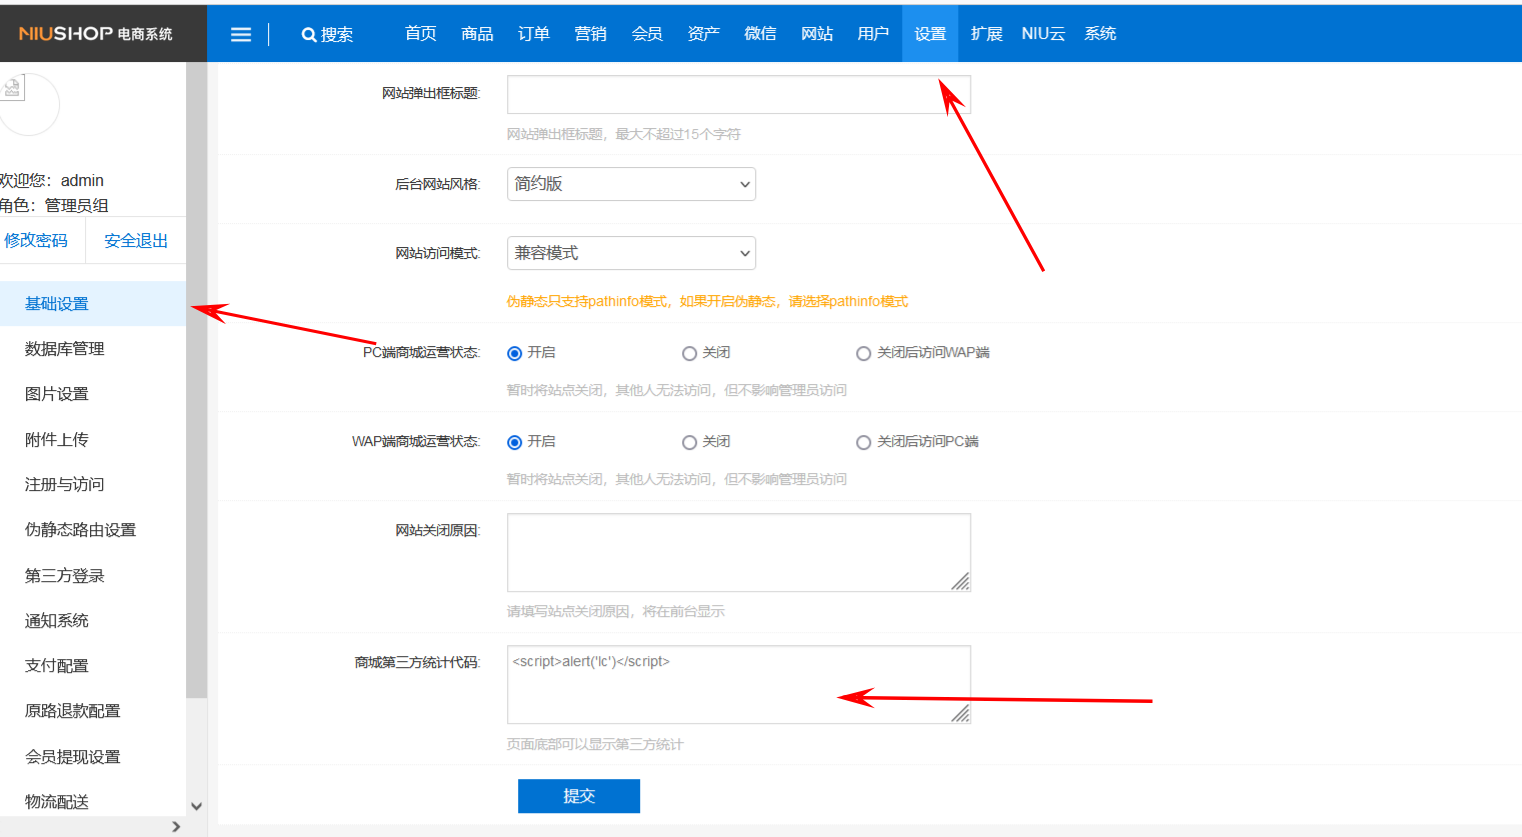1522x837 pixels.
Task: Select 开启 for WAP端商城运营状态
Action: coord(515,442)
